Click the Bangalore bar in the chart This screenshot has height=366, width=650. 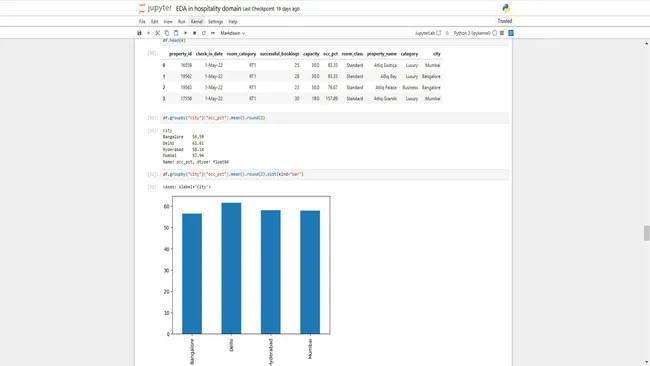coord(192,274)
